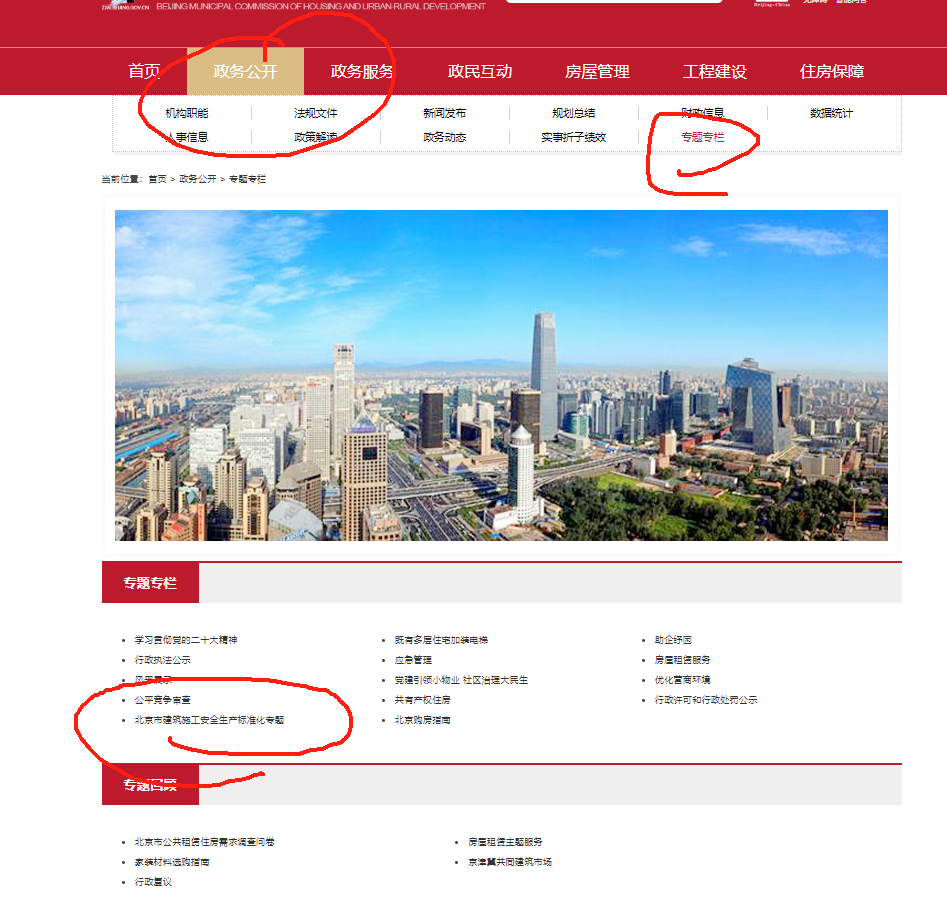Image resolution: width=947 pixels, height=909 pixels.
Task: Open the 应急管理 topic link
Action: tap(413, 660)
